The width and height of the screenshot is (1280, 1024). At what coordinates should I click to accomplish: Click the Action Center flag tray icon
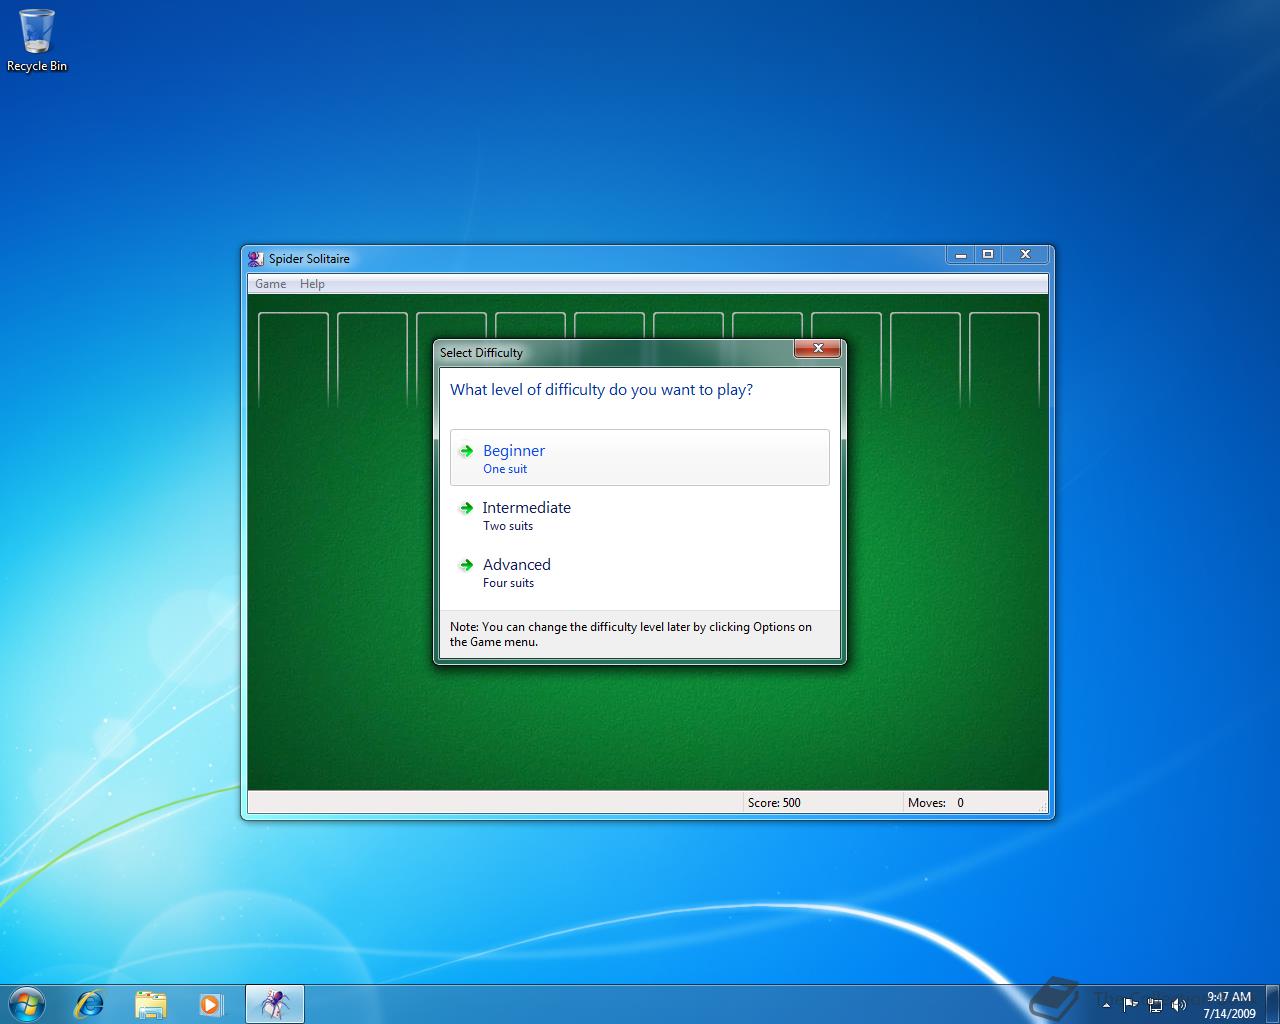1130,1004
